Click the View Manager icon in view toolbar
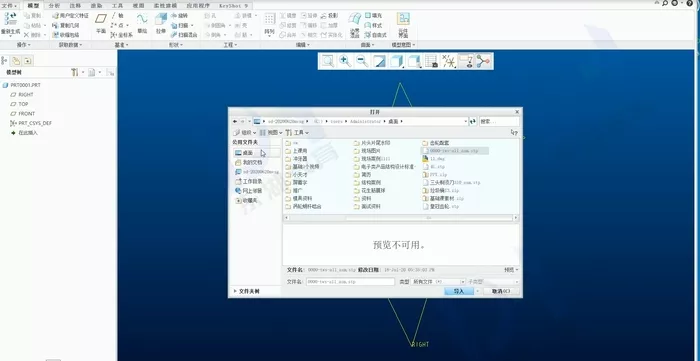This screenshot has width=700, height=361. (431, 61)
